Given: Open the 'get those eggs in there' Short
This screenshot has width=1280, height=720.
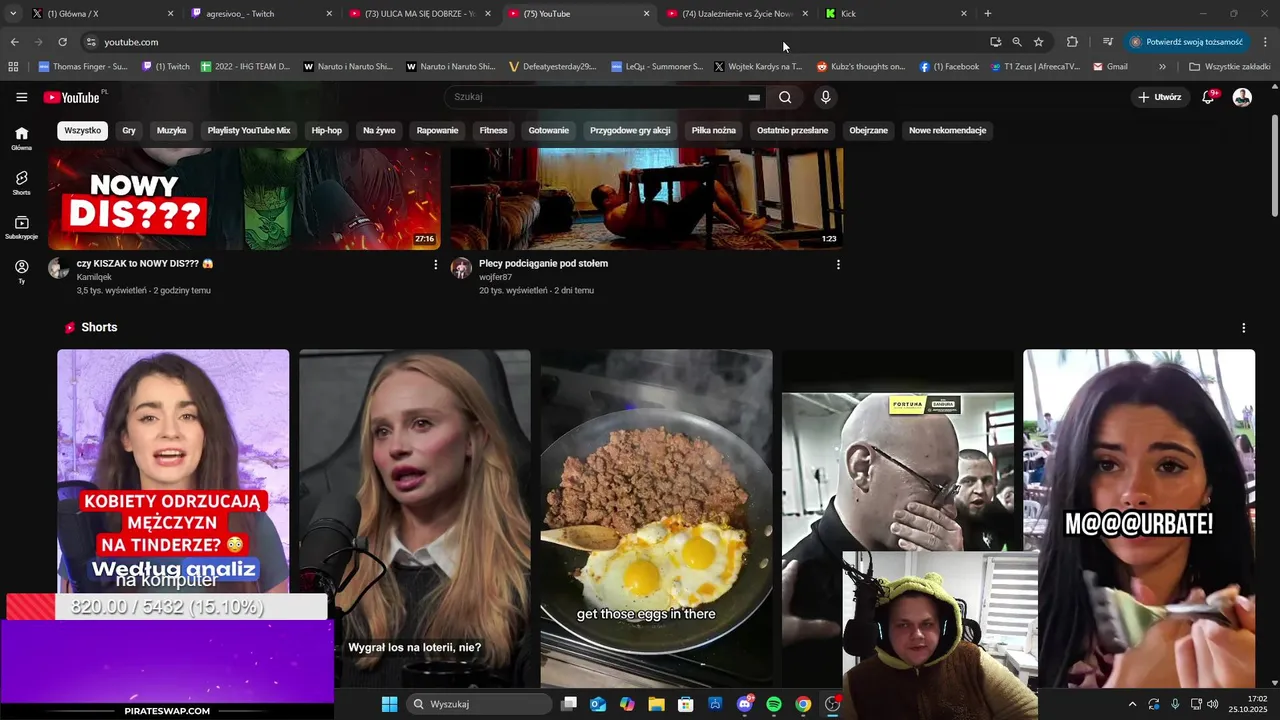Looking at the screenshot, I should pyautogui.click(x=656, y=518).
